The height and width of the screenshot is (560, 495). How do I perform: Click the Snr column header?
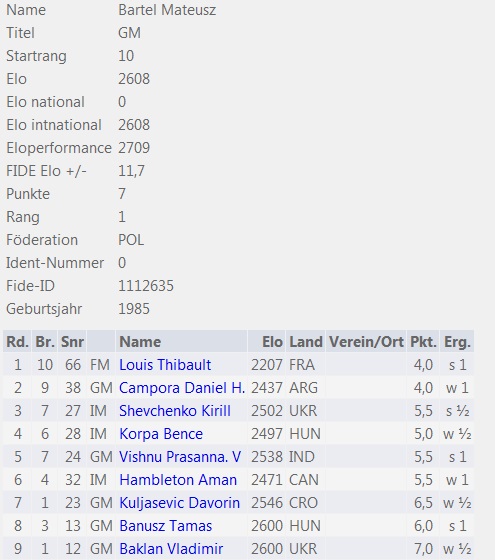pyautogui.click(x=72, y=342)
